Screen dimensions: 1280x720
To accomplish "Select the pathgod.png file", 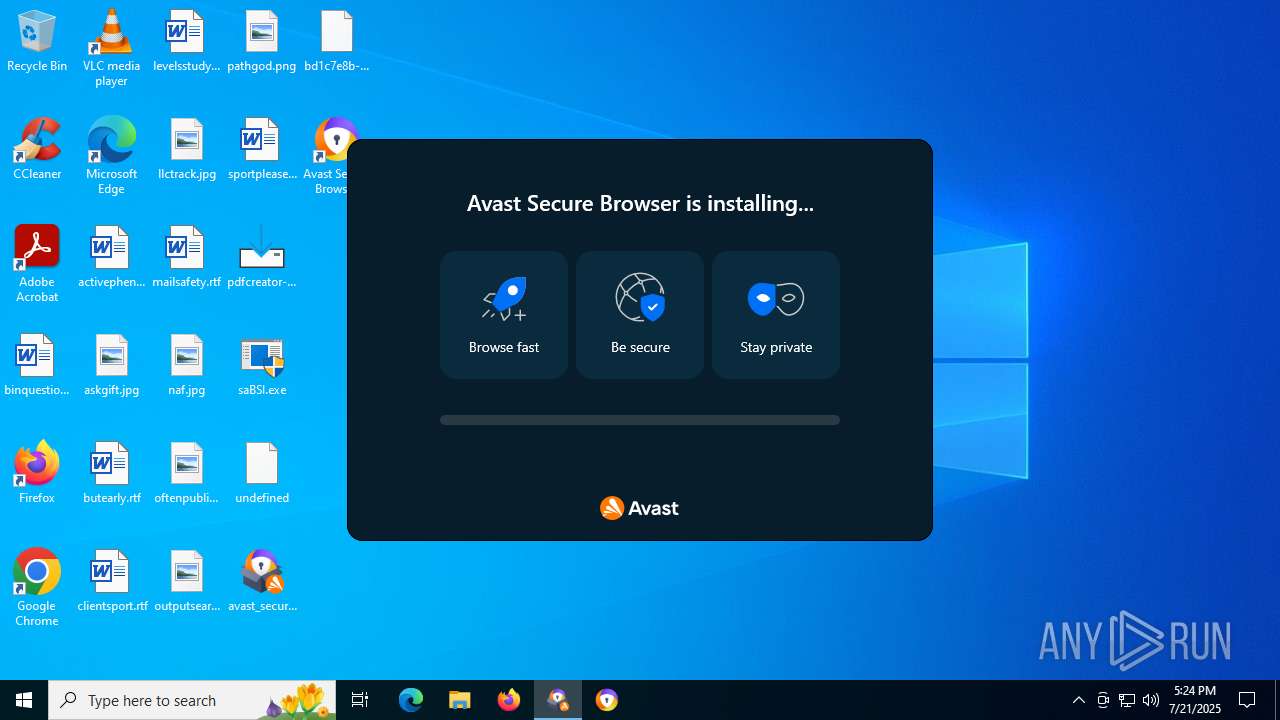I will [262, 42].
